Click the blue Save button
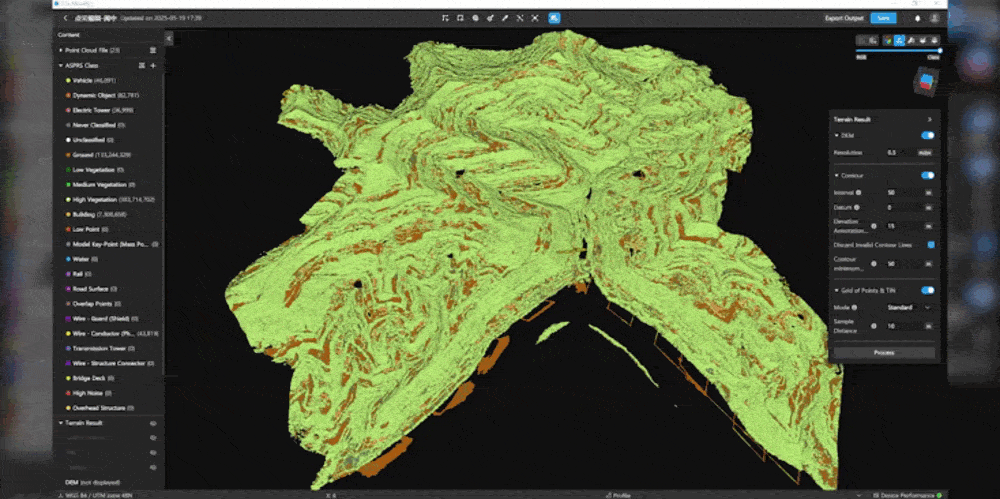This screenshot has width=1000, height=499. tap(883, 18)
